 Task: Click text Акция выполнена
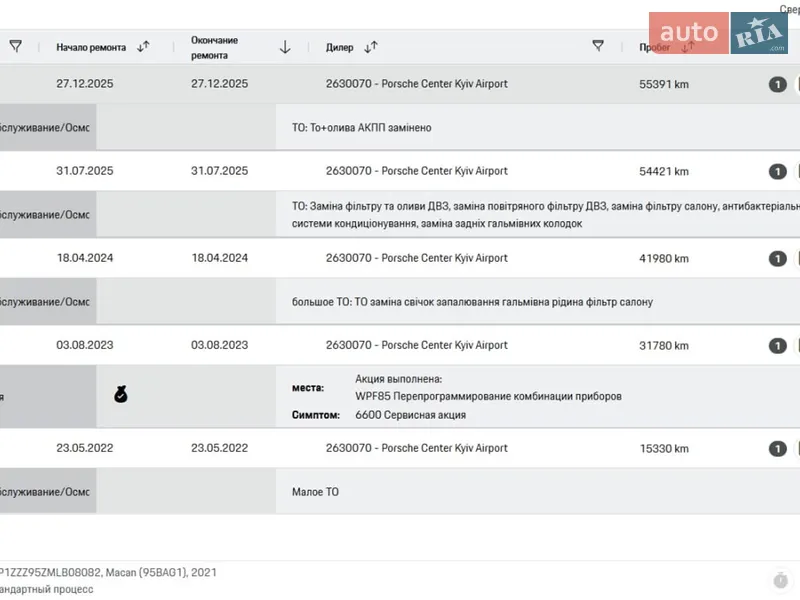click(x=398, y=379)
